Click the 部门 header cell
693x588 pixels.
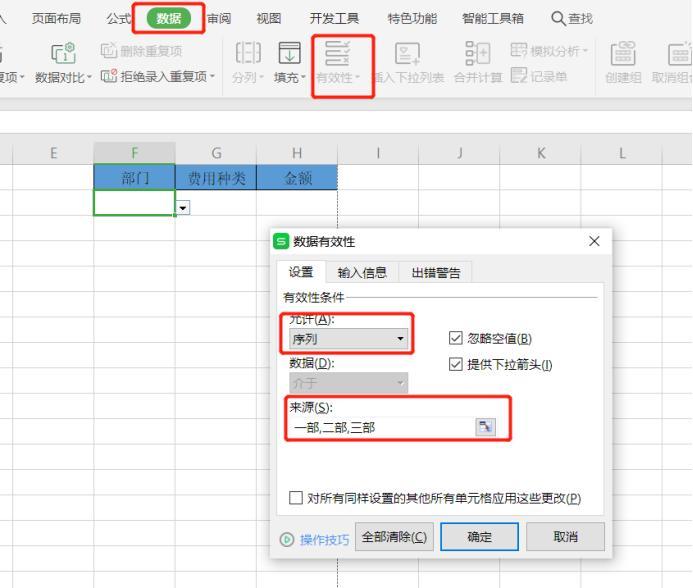point(134,178)
